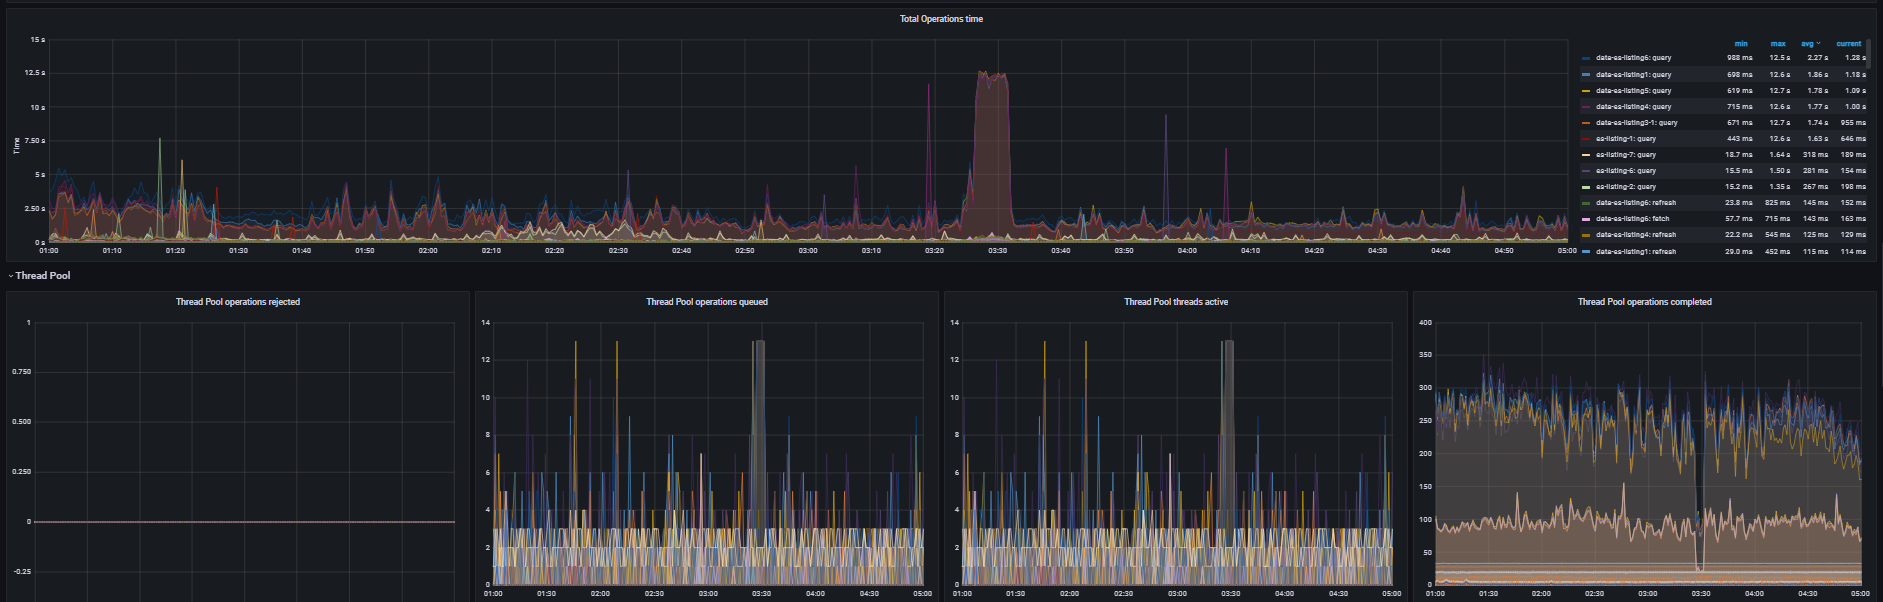The width and height of the screenshot is (1883, 602).
Task: Click the legend scrollbar in Total Operations time
Action: coord(1868,52)
